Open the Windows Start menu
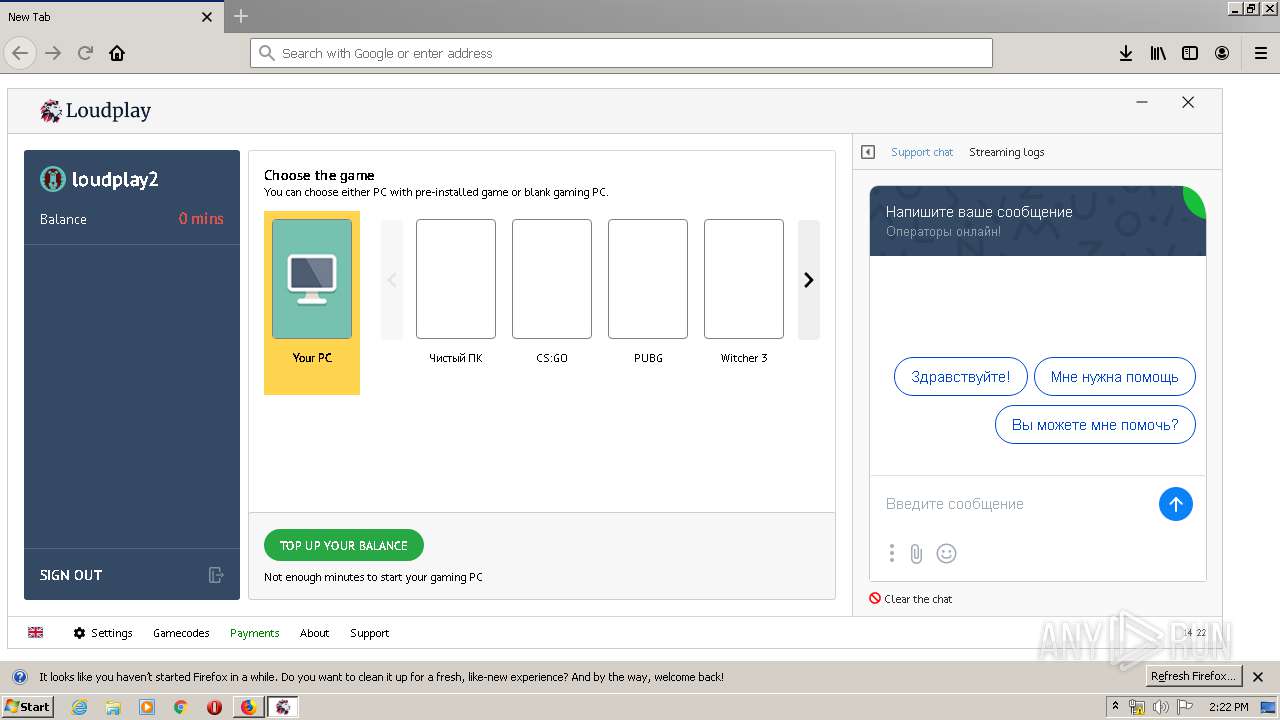This screenshot has height=720, width=1280. click(27, 706)
